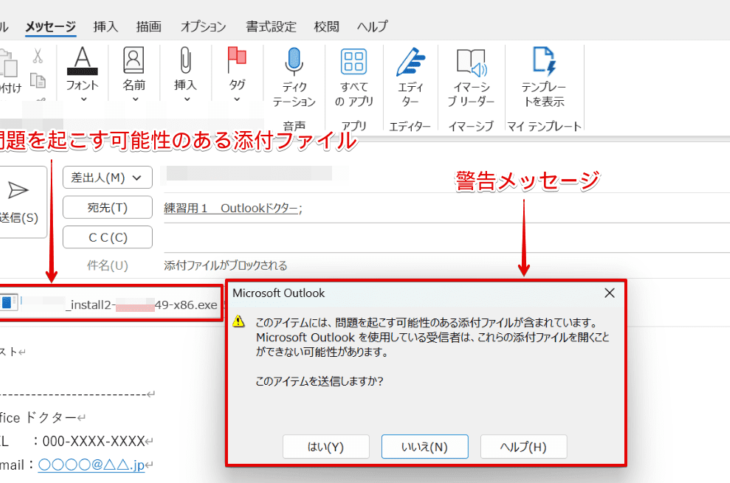Click the Dictation microphone icon

pyautogui.click(x=293, y=64)
